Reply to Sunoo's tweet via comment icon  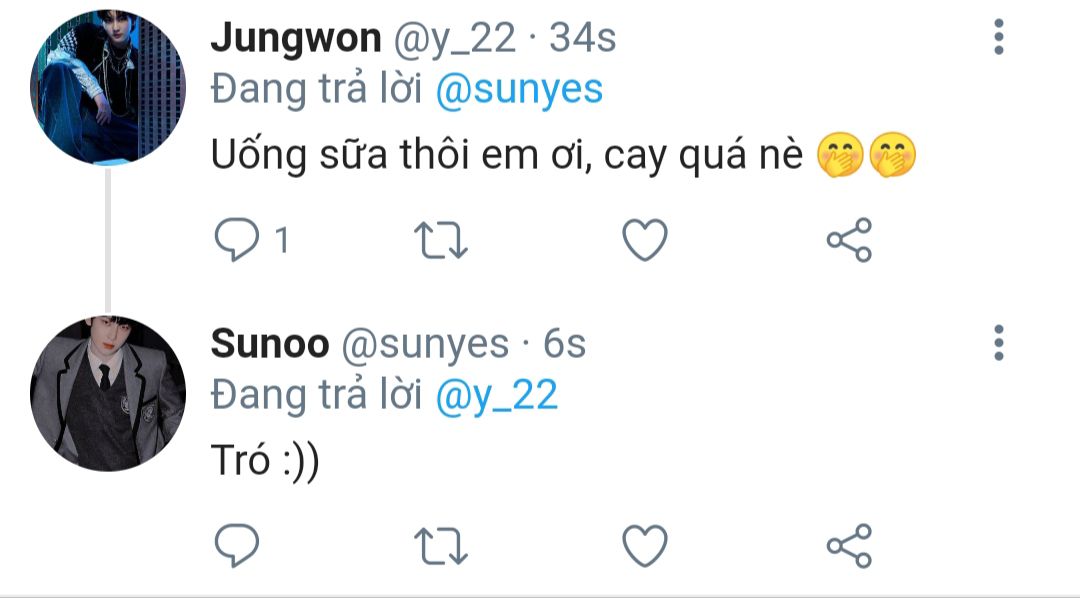point(237,546)
